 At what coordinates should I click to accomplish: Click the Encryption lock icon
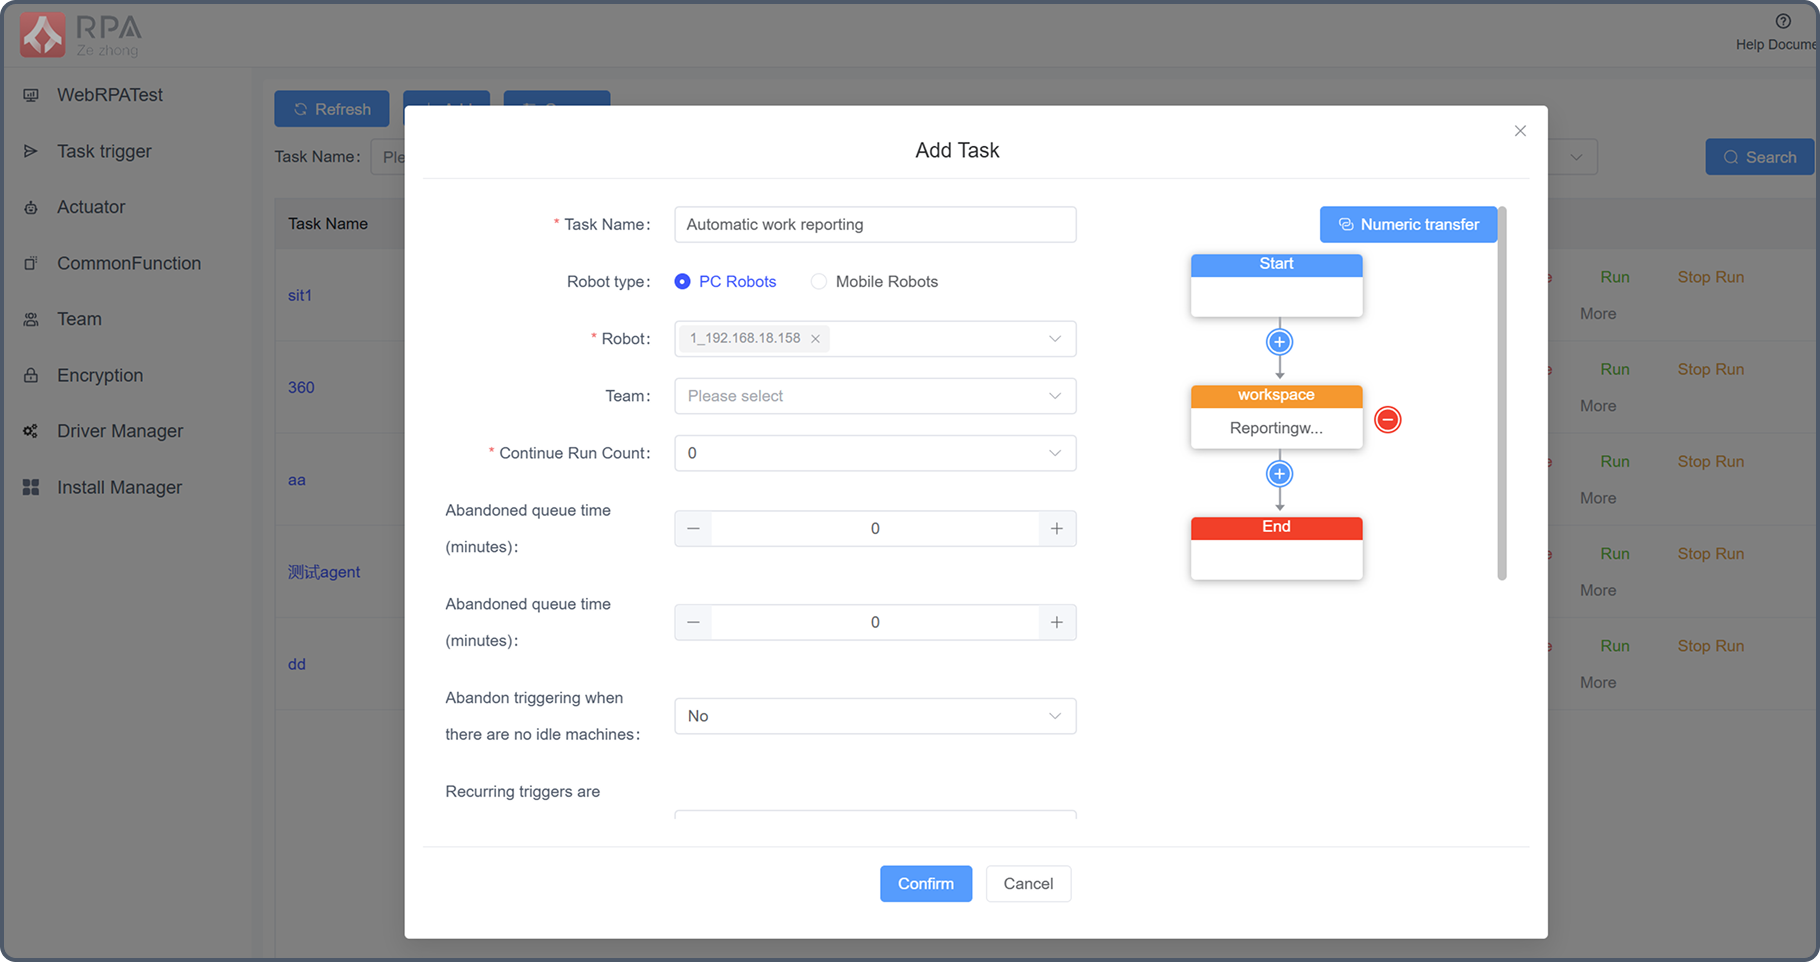[x=31, y=375]
